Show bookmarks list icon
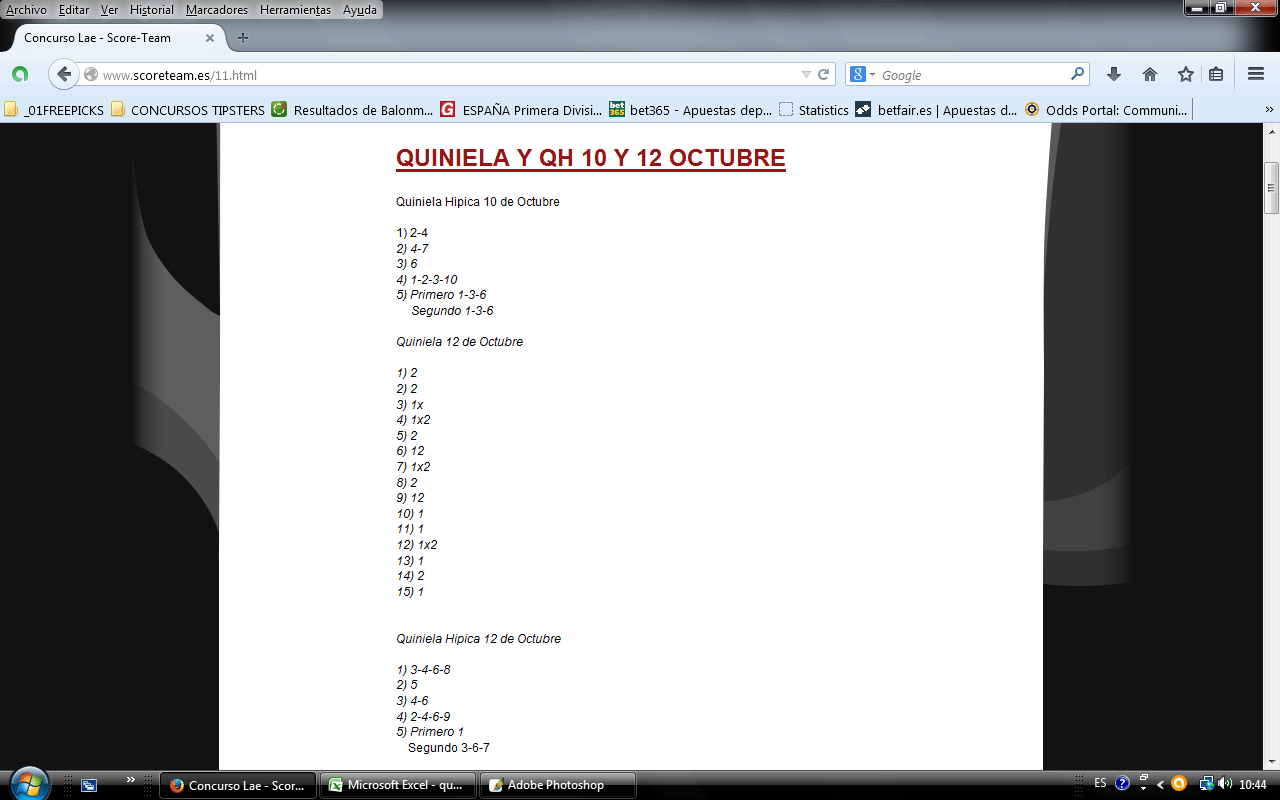The width and height of the screenshot is (1280, 800). 1216,74
